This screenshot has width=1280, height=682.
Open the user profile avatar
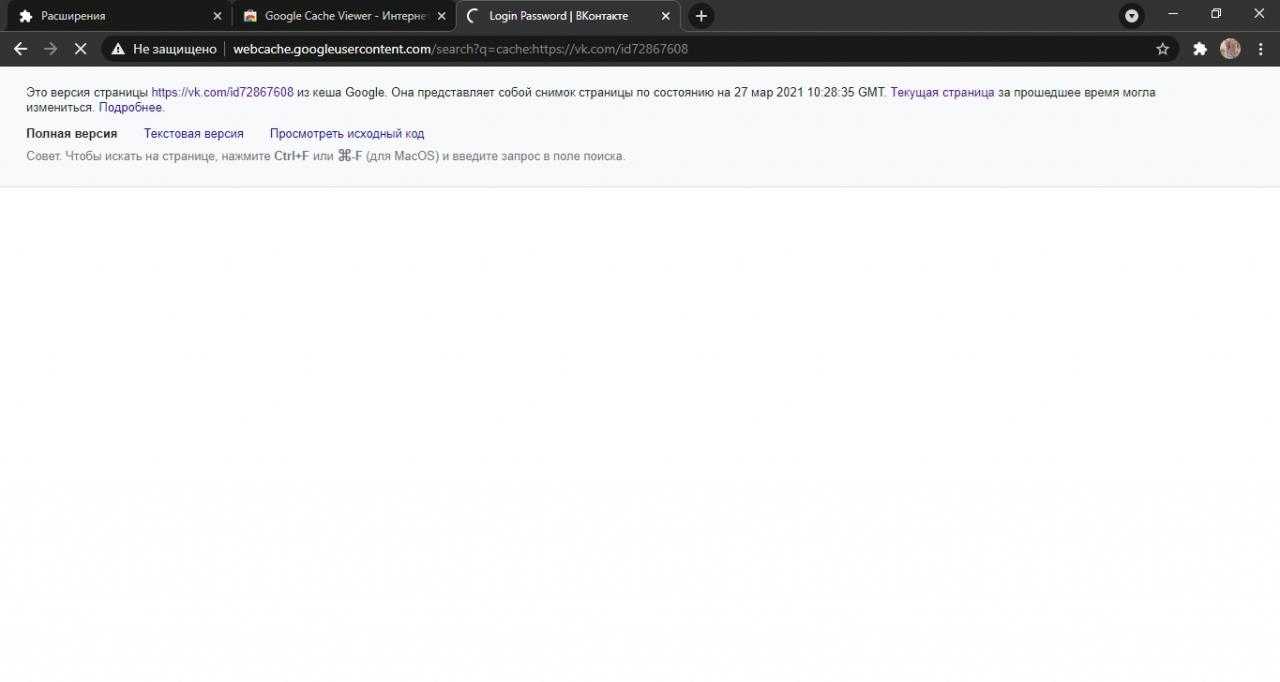(1230, 49)
